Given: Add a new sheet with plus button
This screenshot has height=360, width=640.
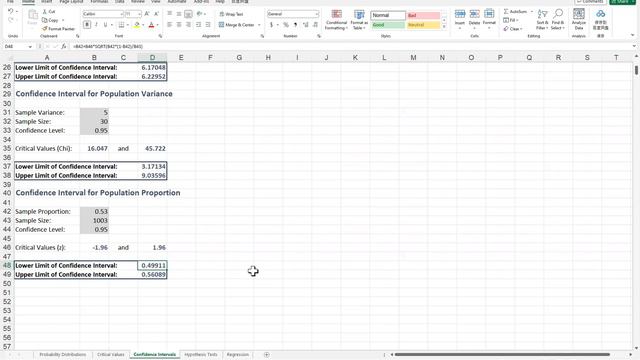Looking at the screenshot, I should [267, 355].
